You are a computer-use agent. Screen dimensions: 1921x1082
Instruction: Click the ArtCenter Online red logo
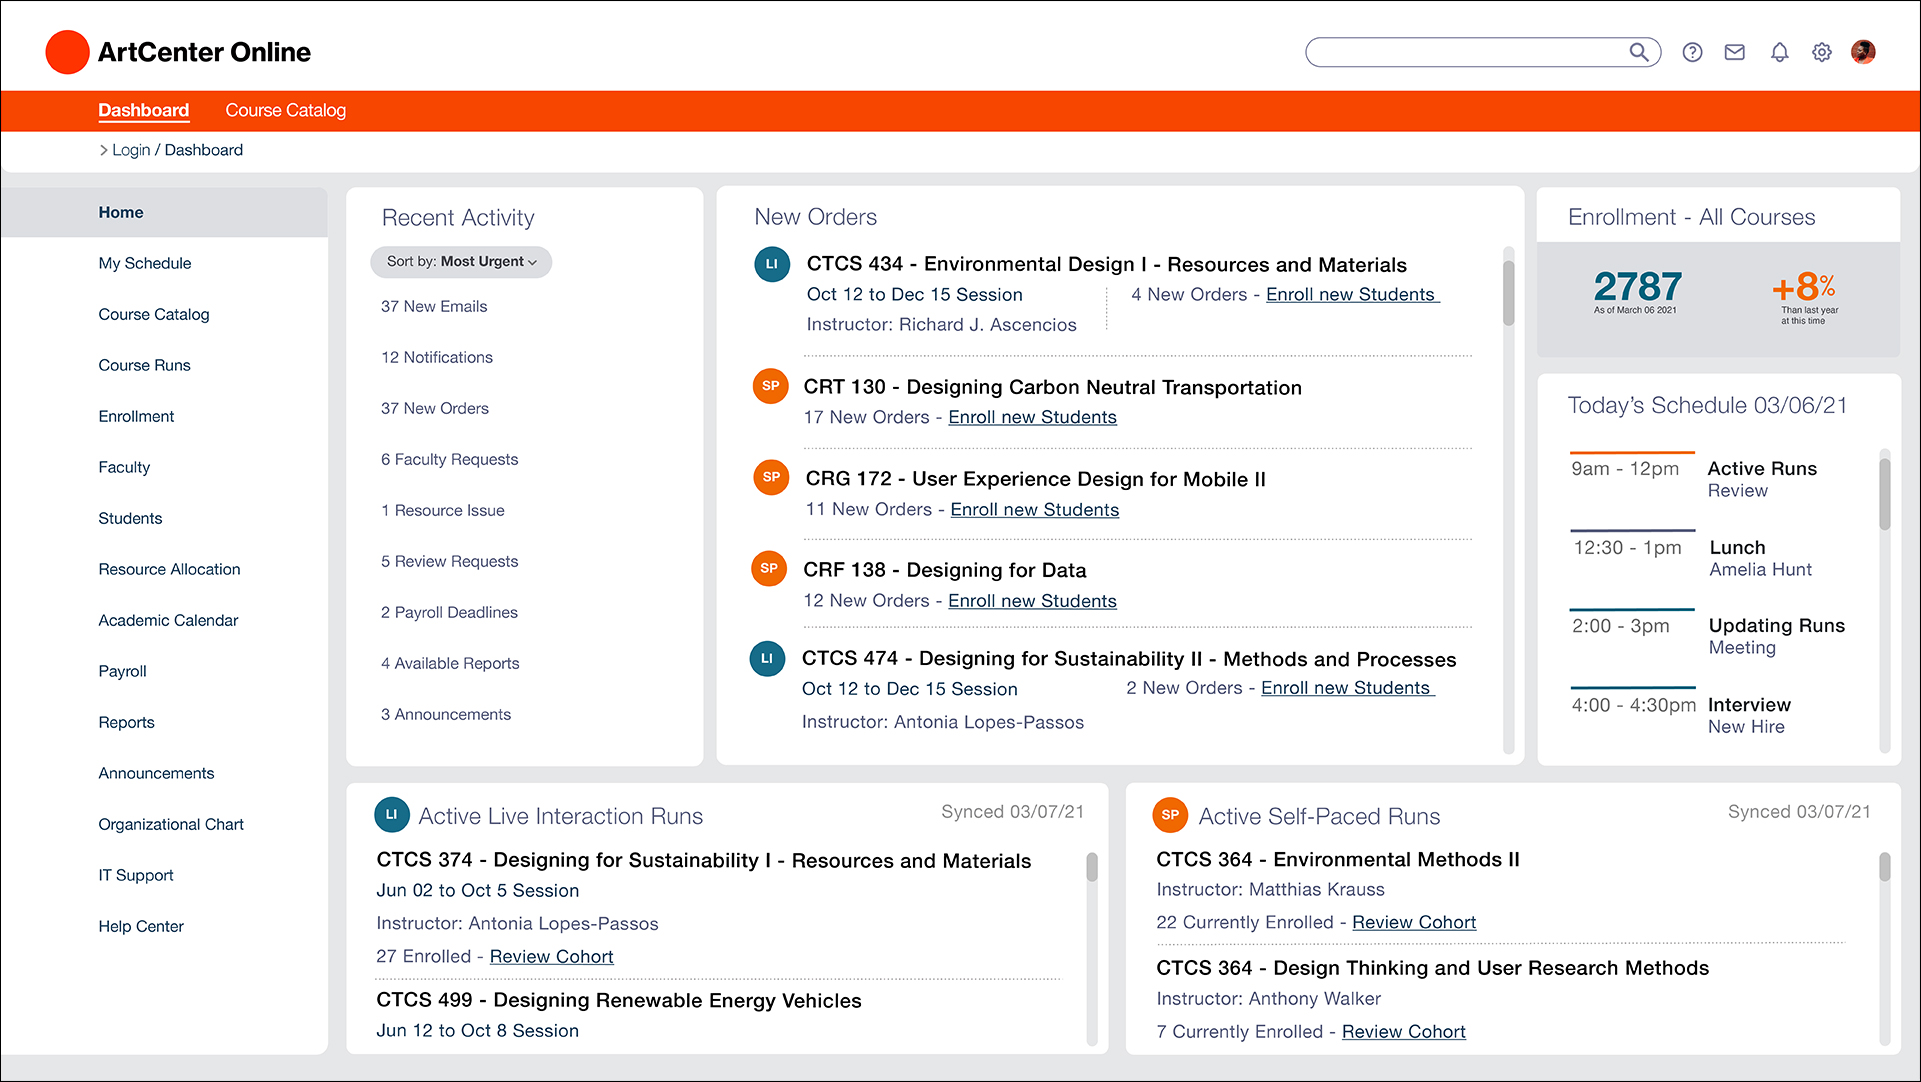coord(68,52)
